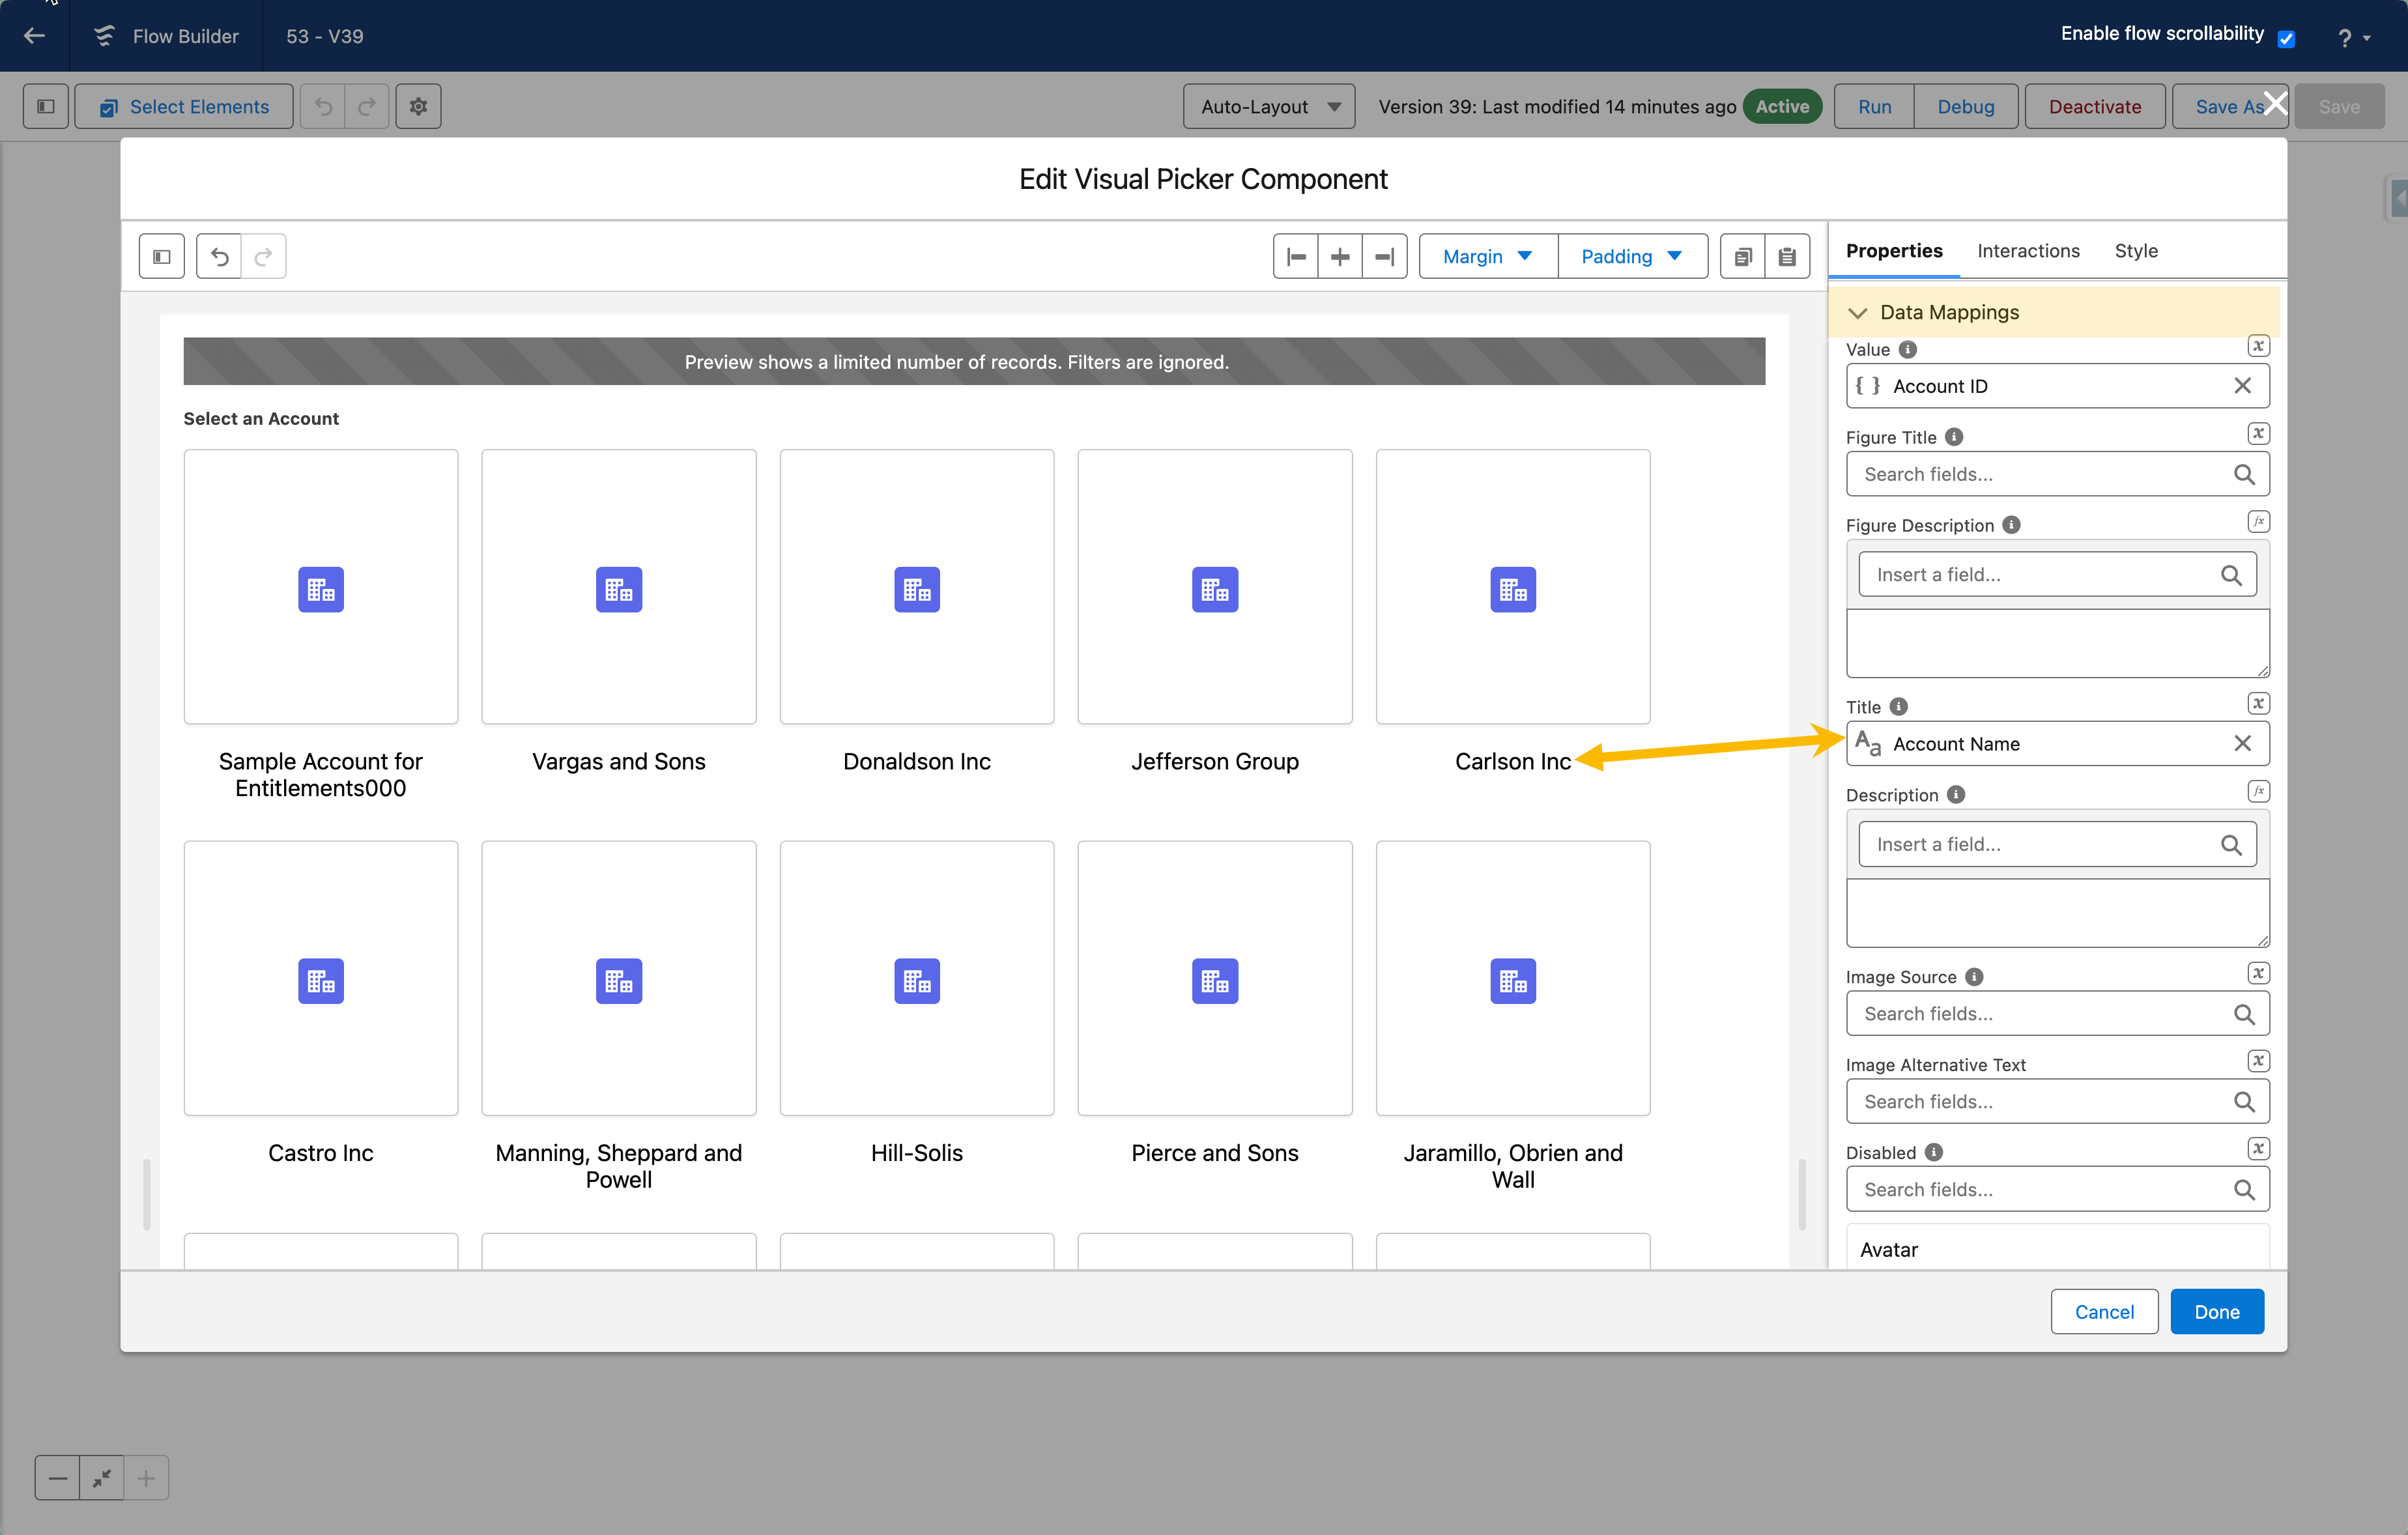Open the Margin dropdown
This screenshot has height=1535, width=2408.
coord(1487,257)
